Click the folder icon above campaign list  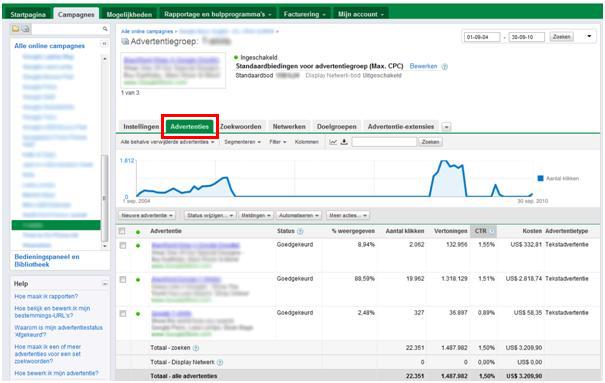click(15, 29)
